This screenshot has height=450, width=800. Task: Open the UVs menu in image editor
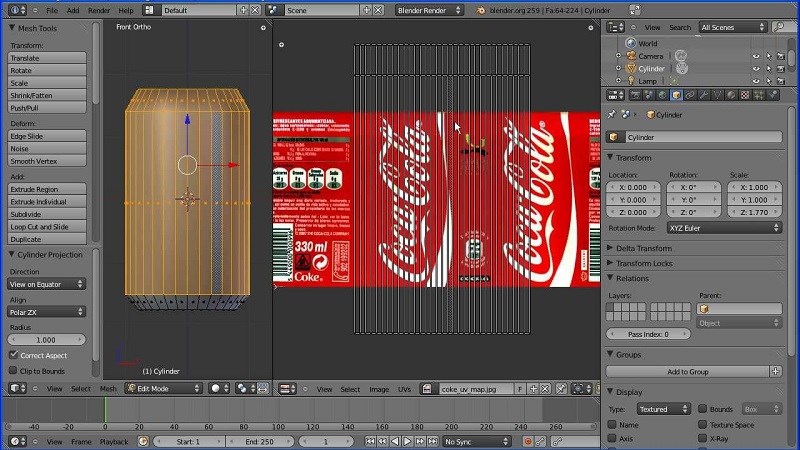[404, 389]
